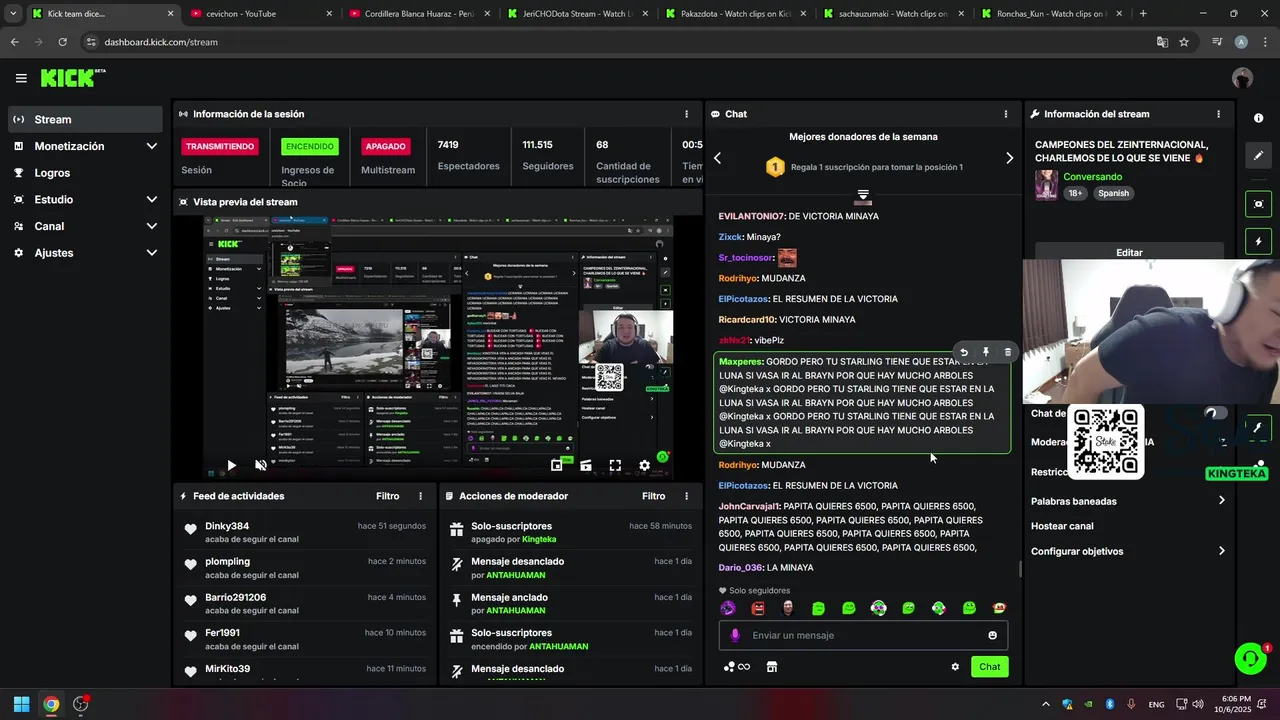Open options menu for Chat panel
Image resolution: width=1280 pixels, height=720 pixels.
tap(1005, 114)
